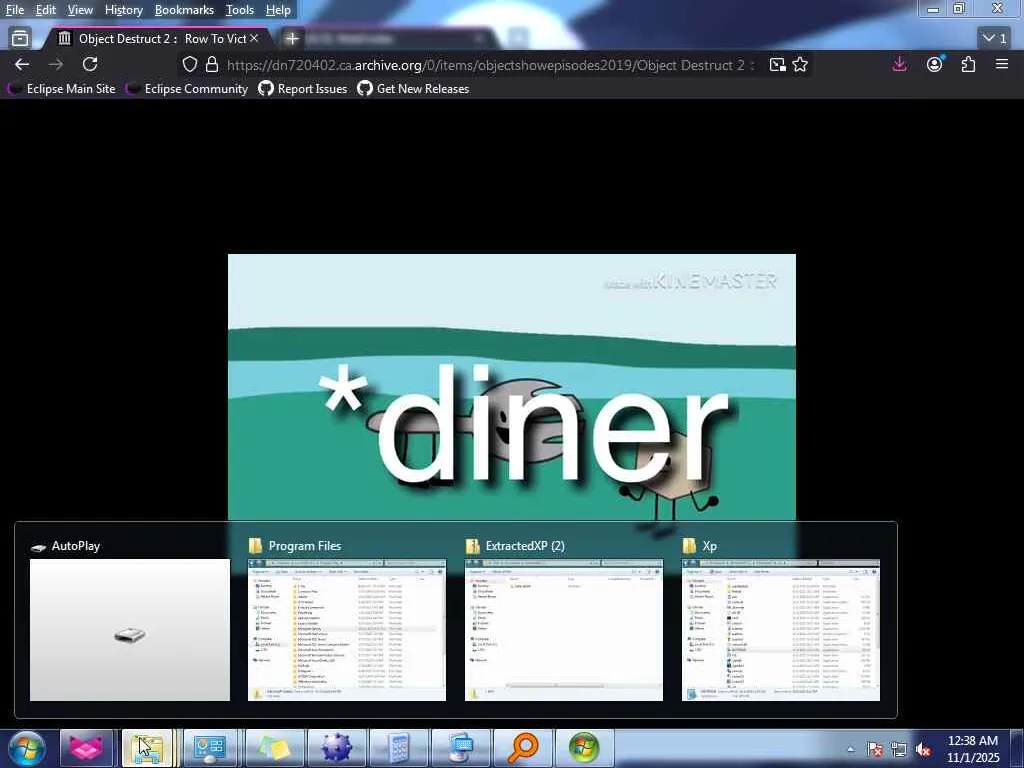Expand the list all tabs dropdown
The height and width of the screenshot is (768, 1024).
tap(995, 39)
